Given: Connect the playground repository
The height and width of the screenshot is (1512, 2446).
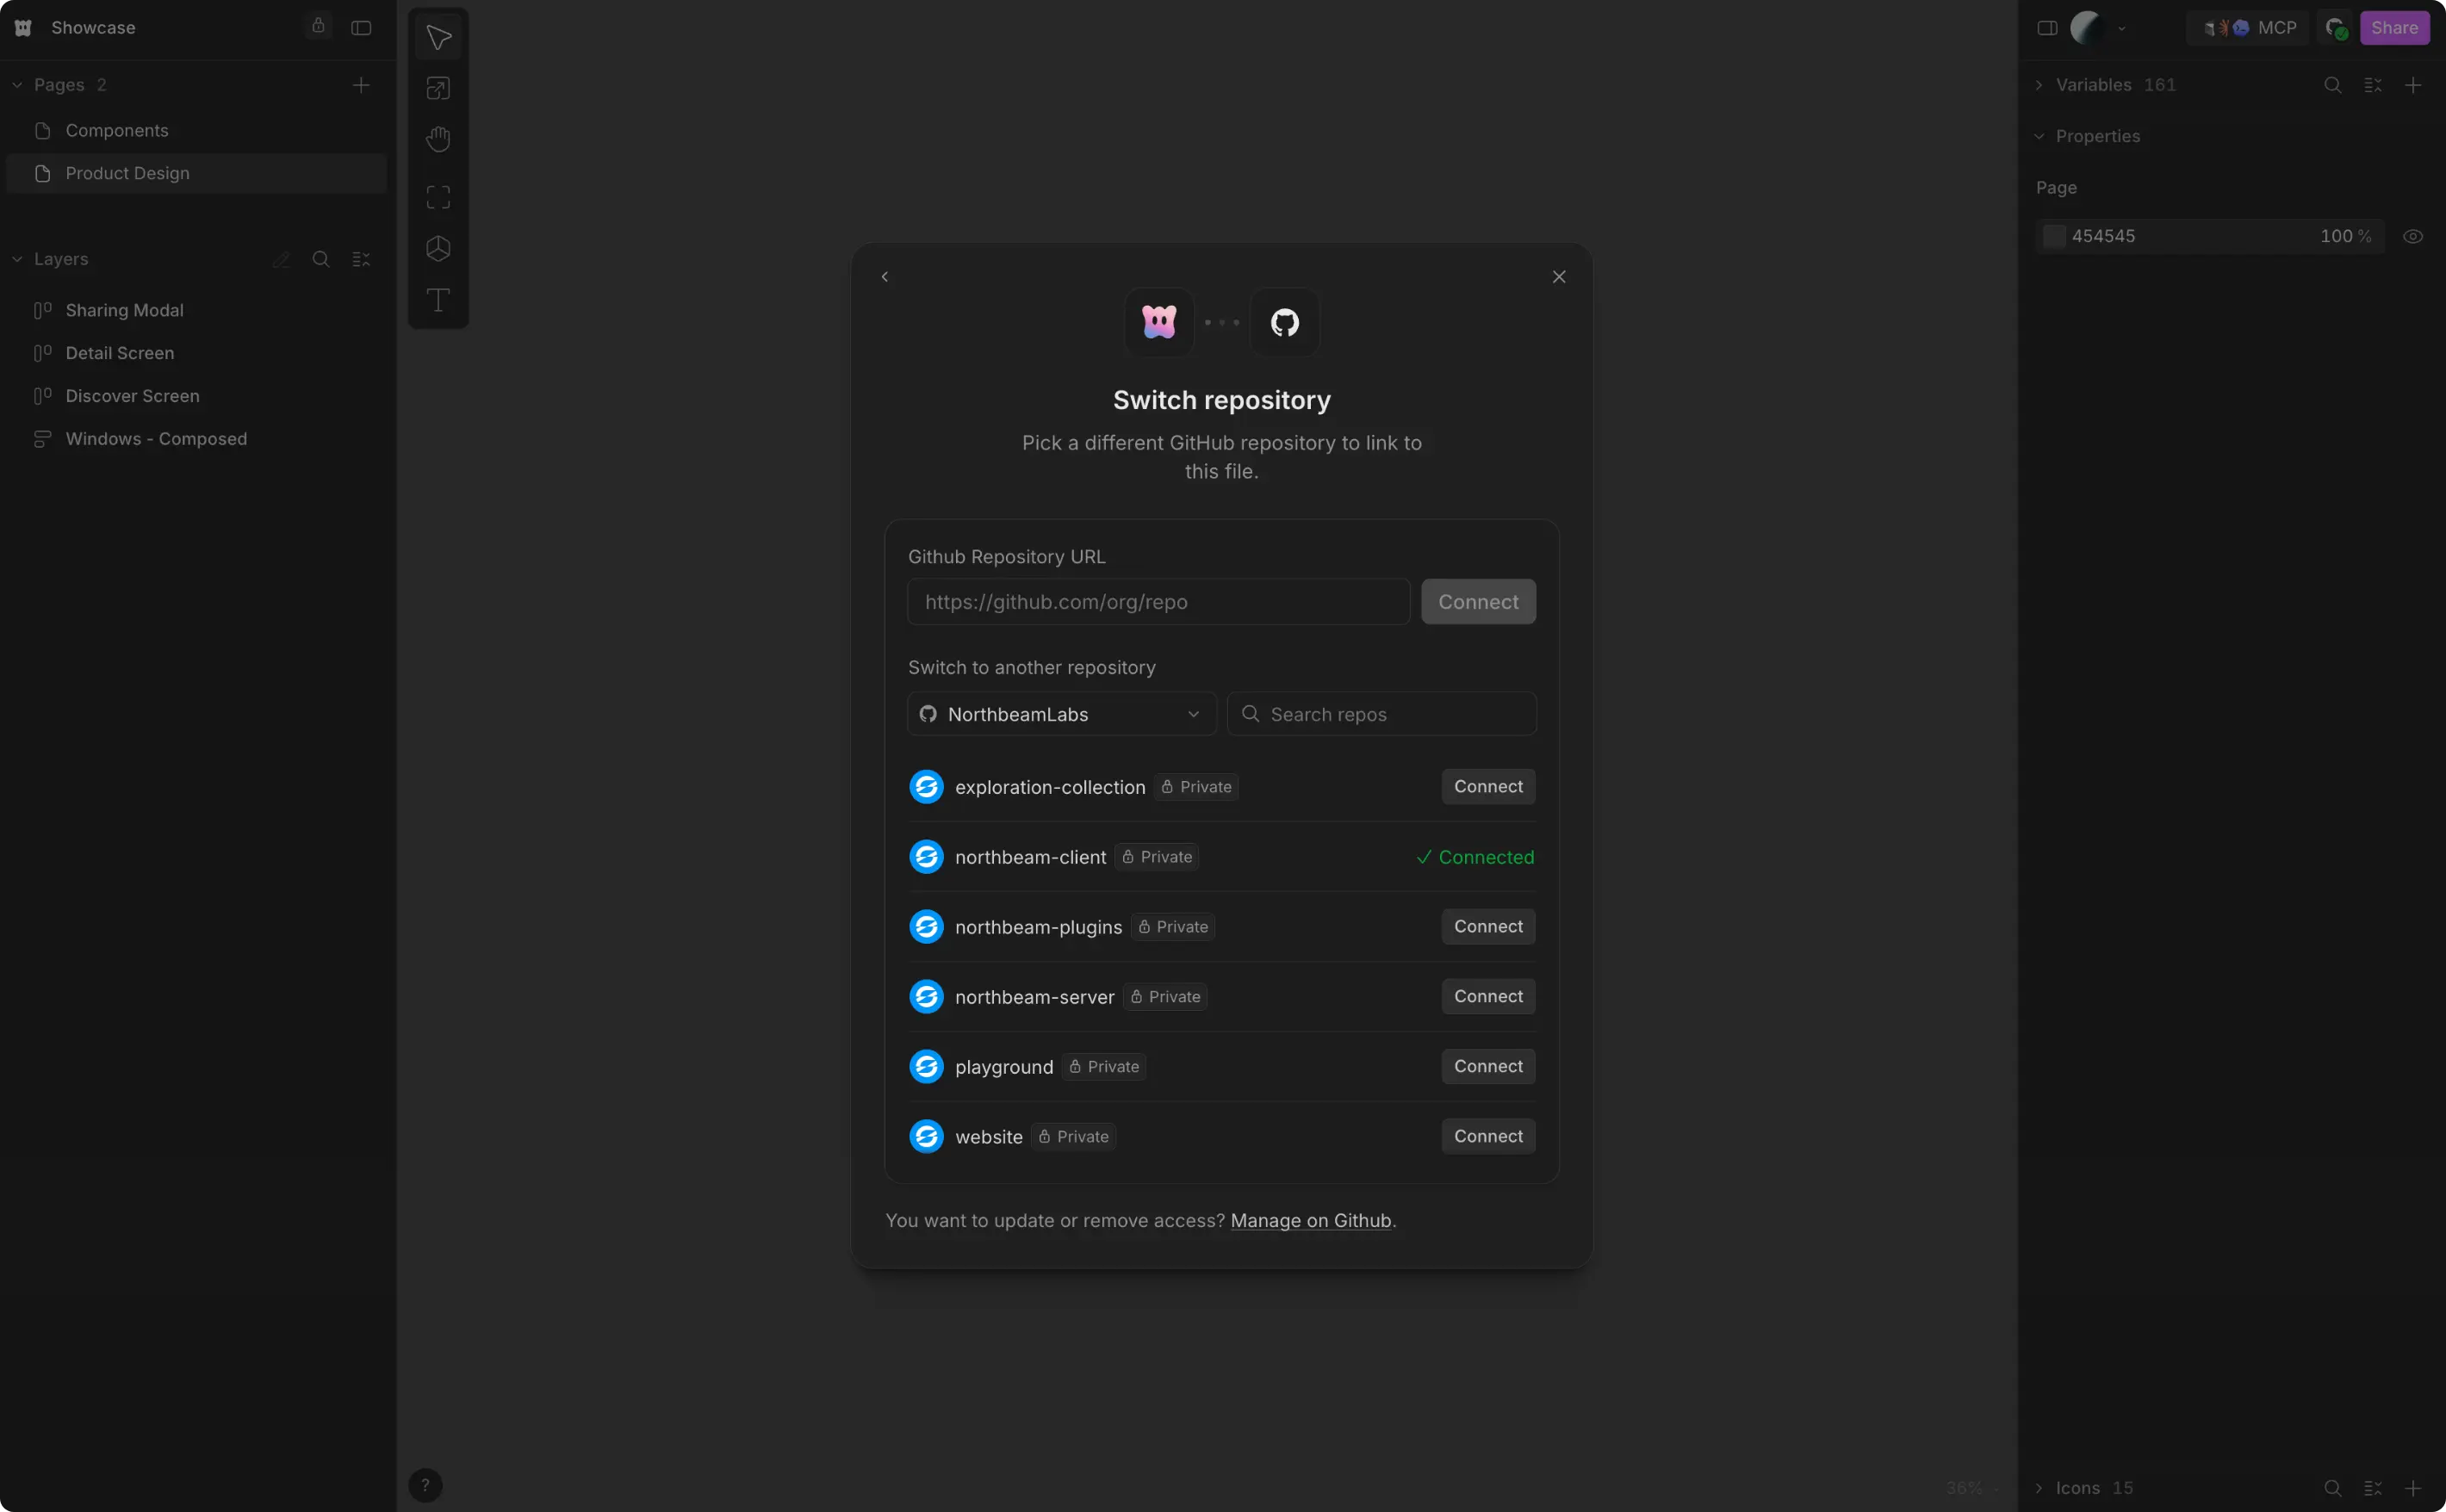Looking at the screenshot, I should coord(1487,1067).
